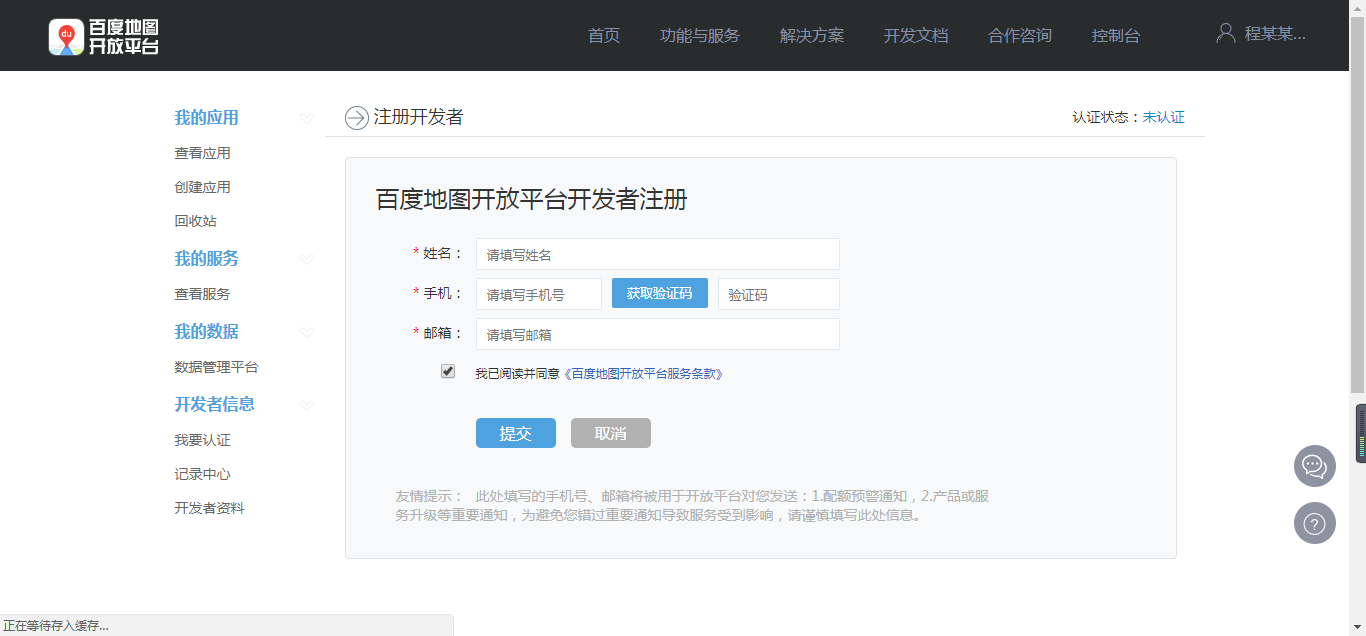1366x636 pixels.
Task: Open 数据管理平台 in sidebar
Action: click(x=217, y=367)
